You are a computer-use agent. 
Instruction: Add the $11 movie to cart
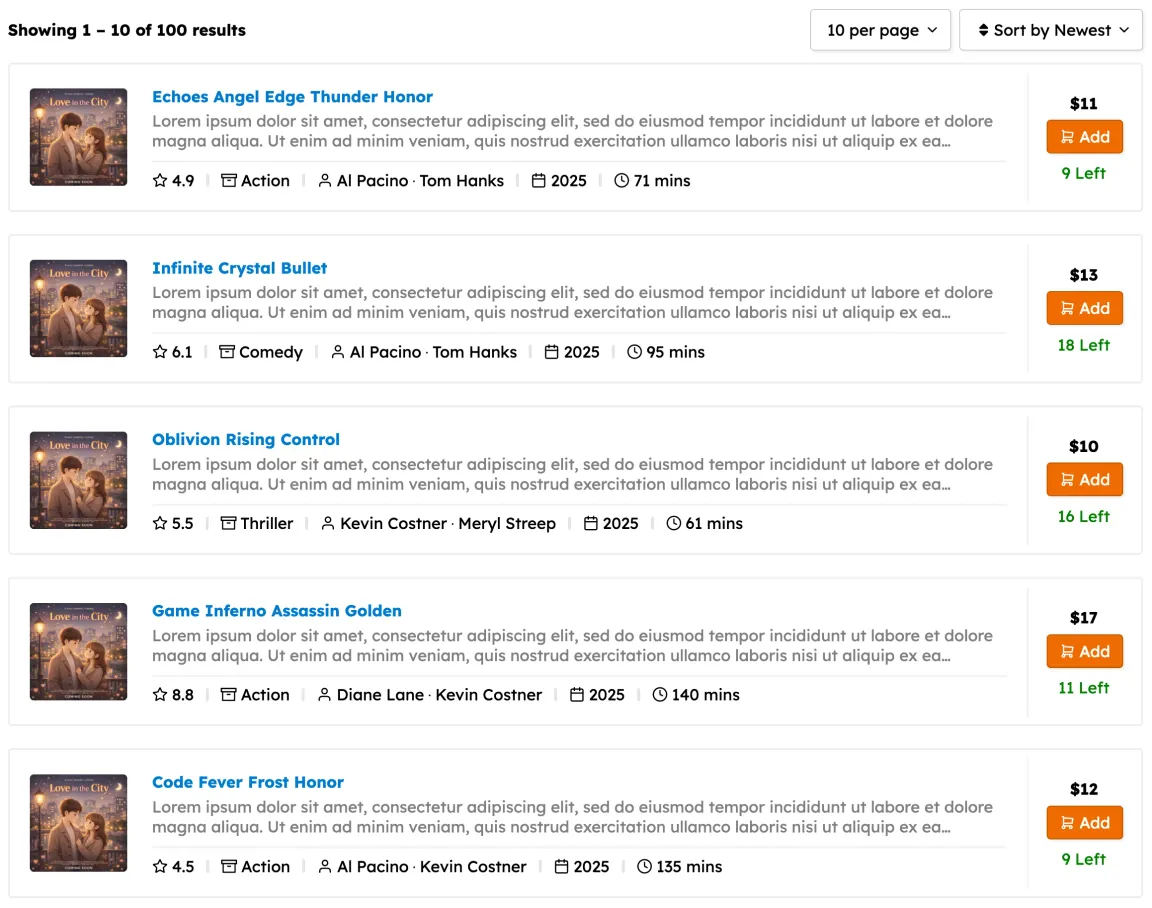(1084, 137)
